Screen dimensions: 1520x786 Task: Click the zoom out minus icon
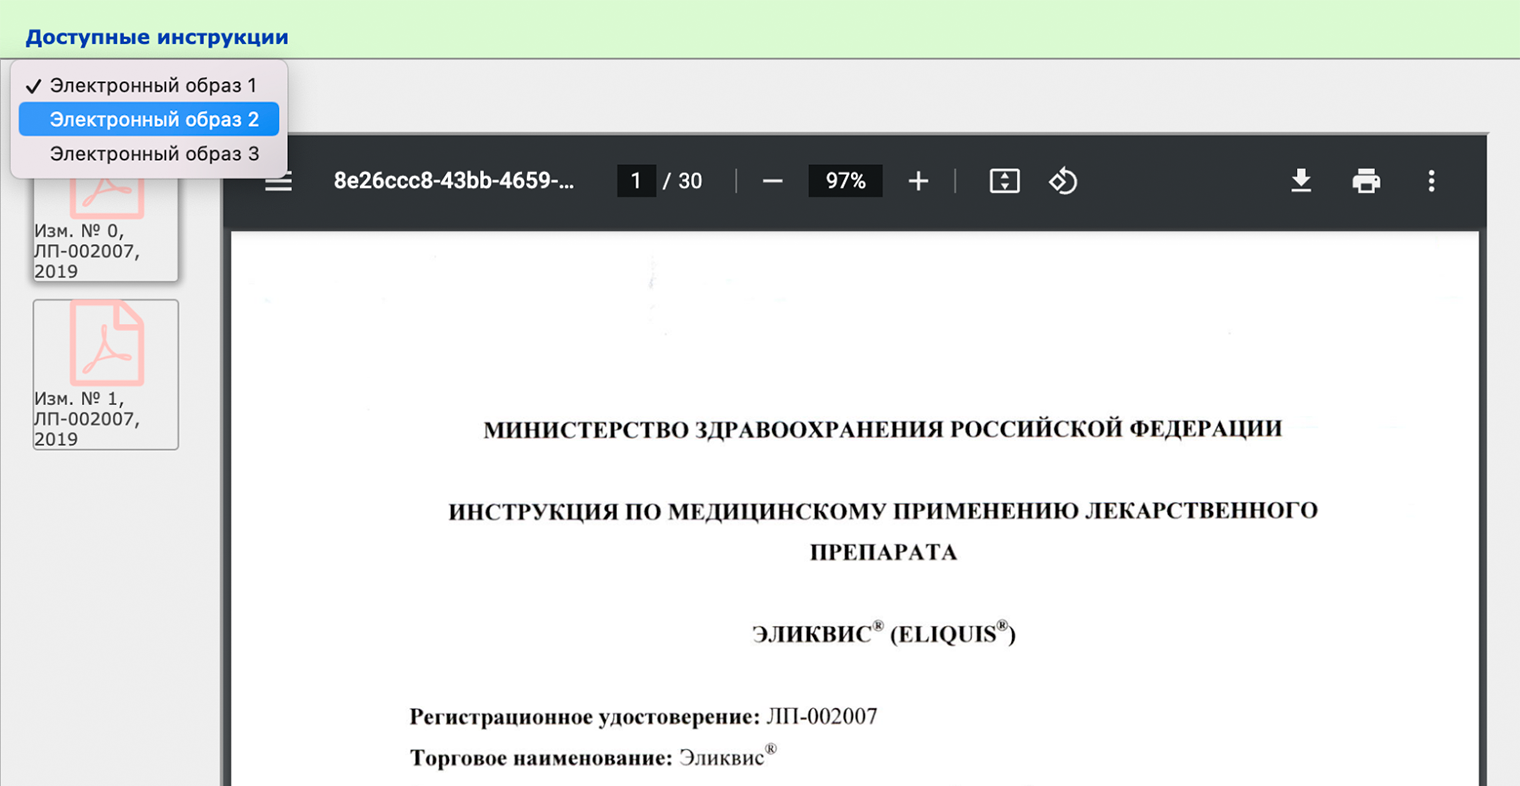(x=772, y=181)
